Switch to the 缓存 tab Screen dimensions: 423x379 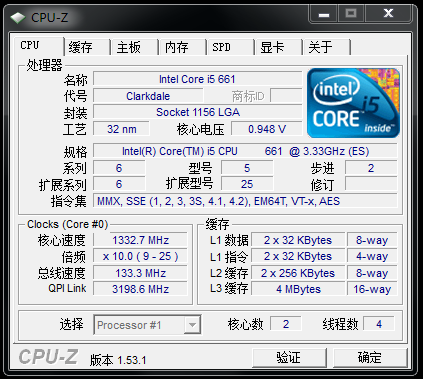pos(87,47)
